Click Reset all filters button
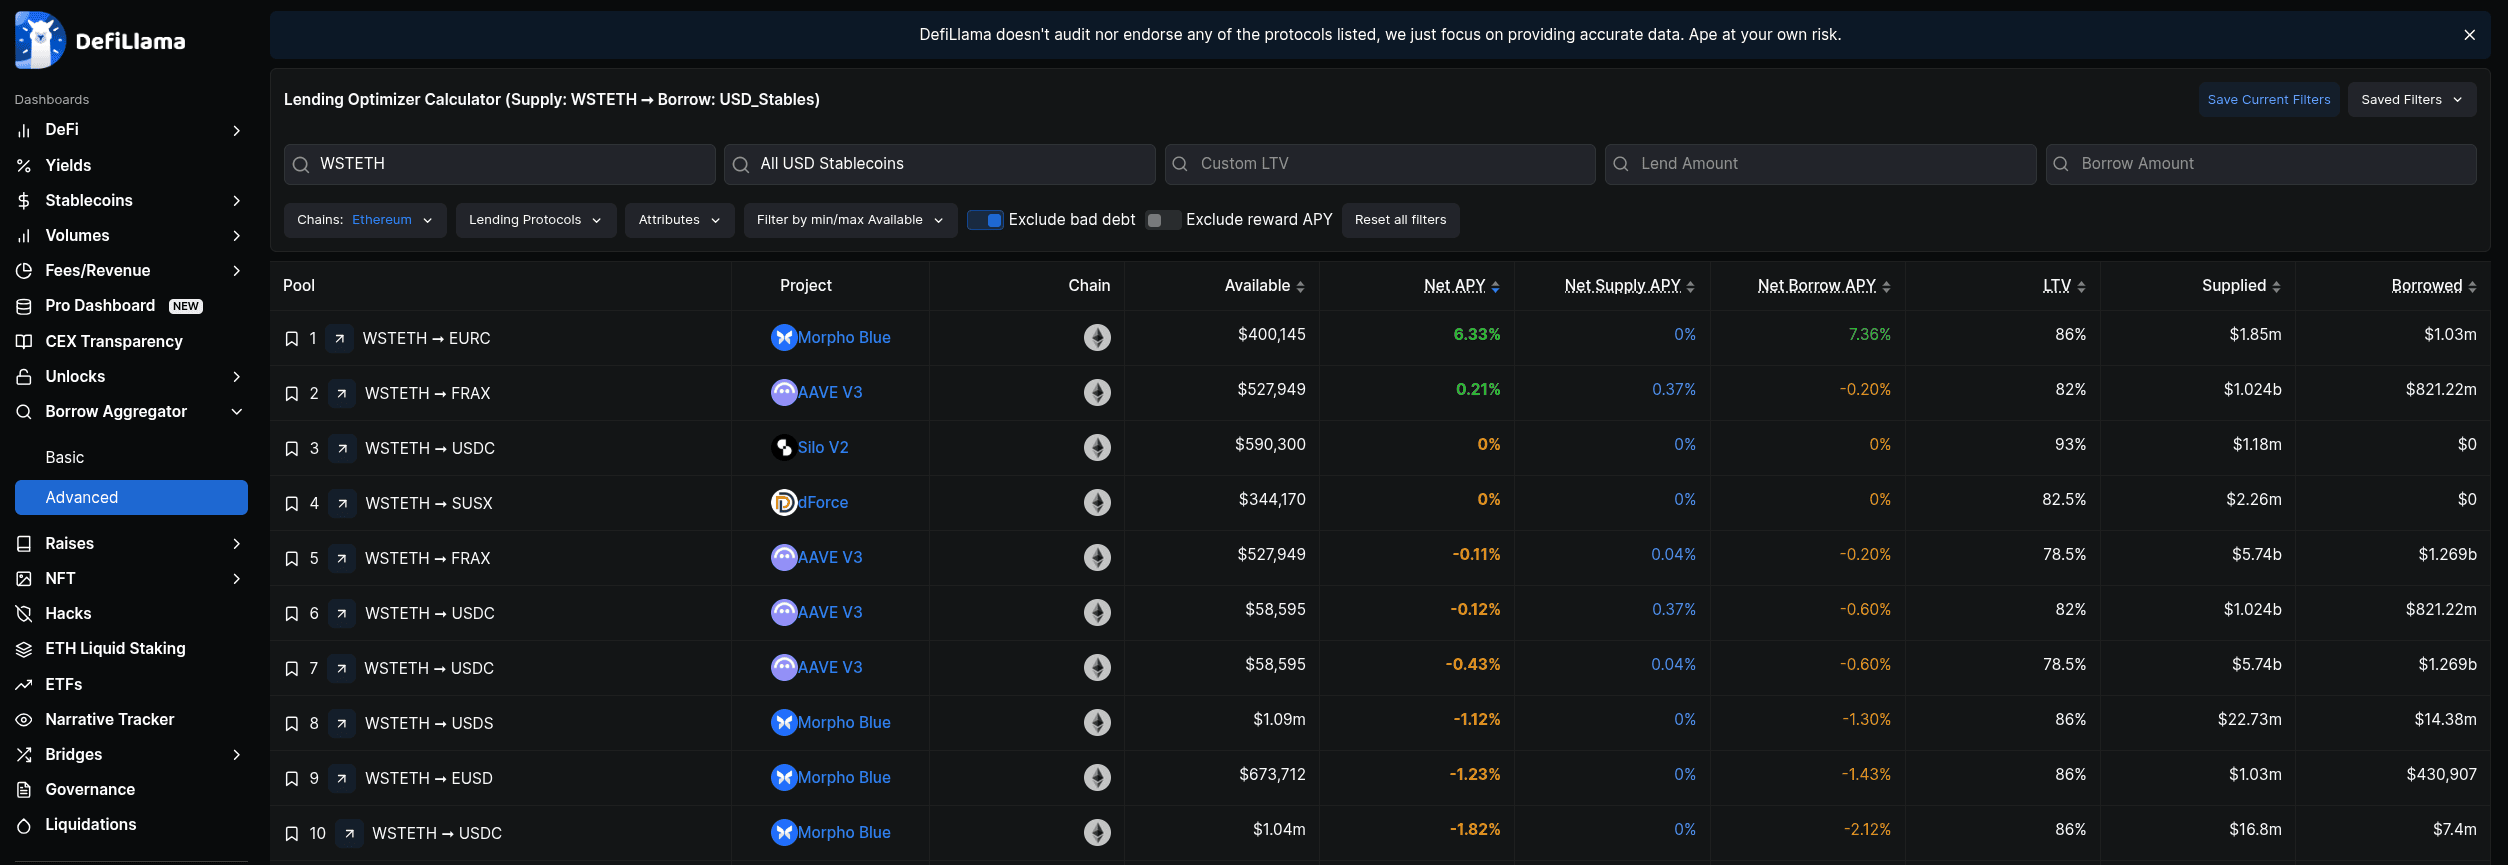Image resolution: width=2508 pixels, height=865 pixels. pyautogui.click(x=1400, y=220)
